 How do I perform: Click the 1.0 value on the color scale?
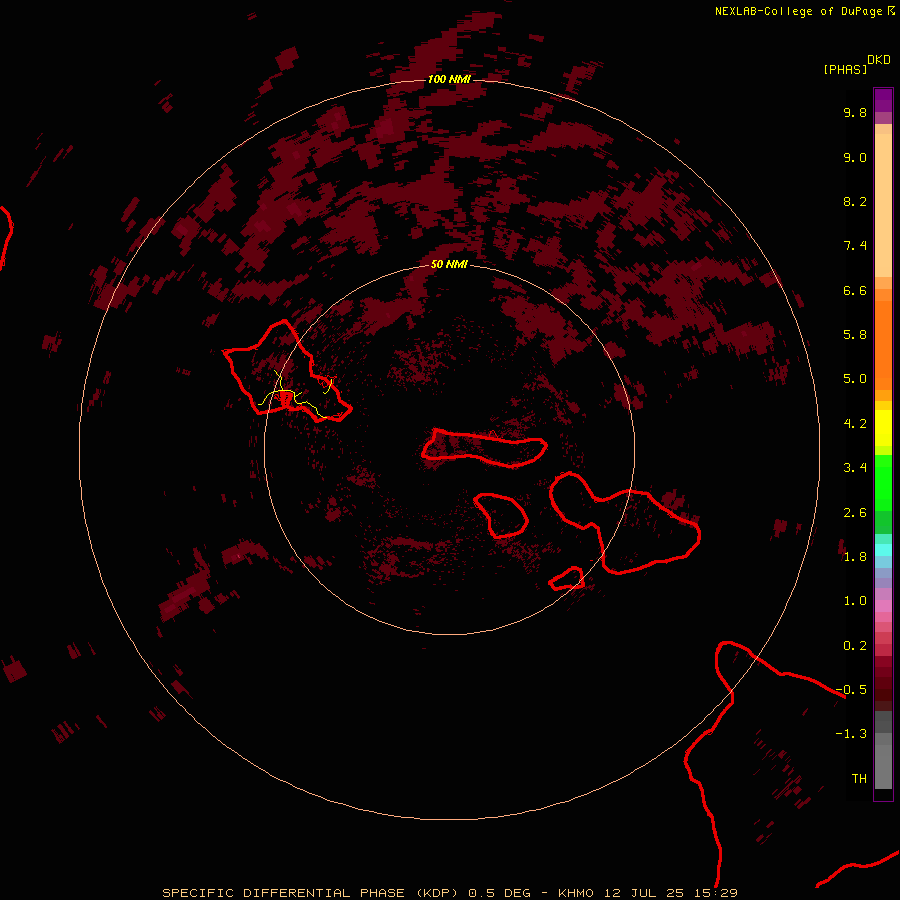pos(855,601)
